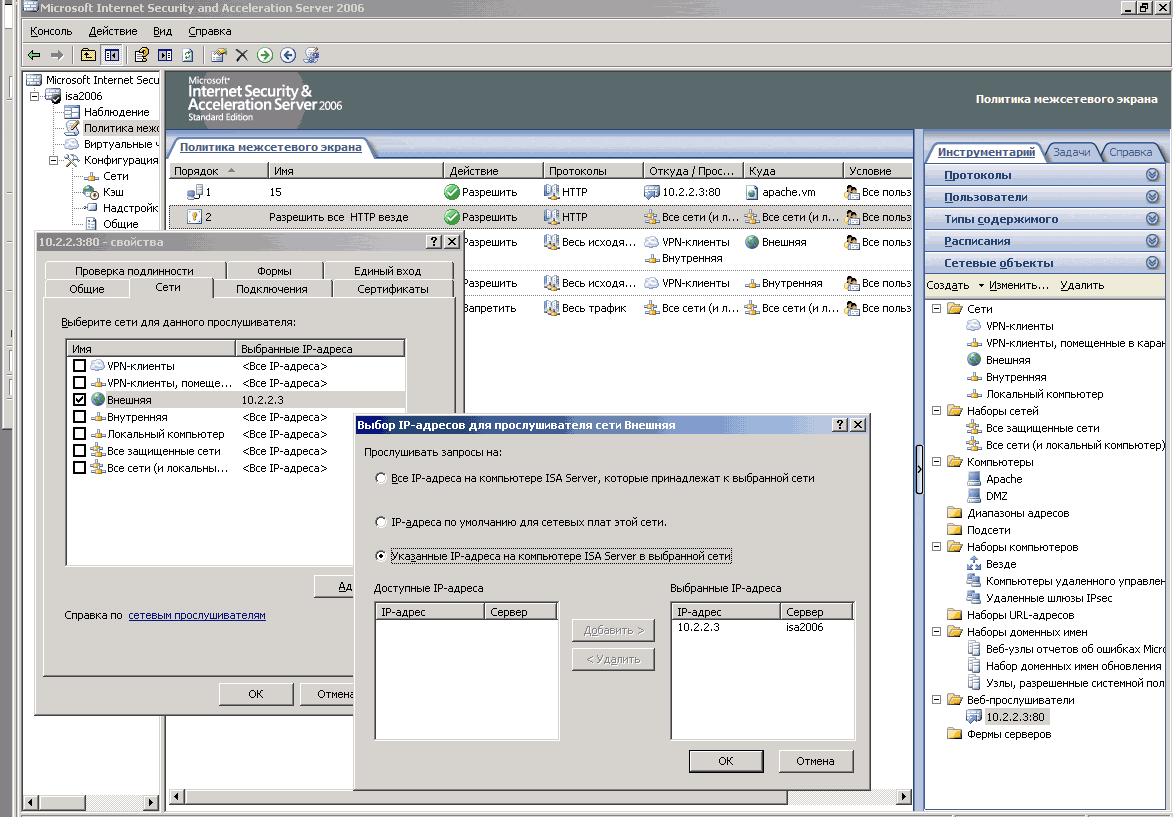This screenshot has width=1173, height=817.
Task: Click the Edit Selected Rule toolbar icon
Action: [x=218, y=55]
